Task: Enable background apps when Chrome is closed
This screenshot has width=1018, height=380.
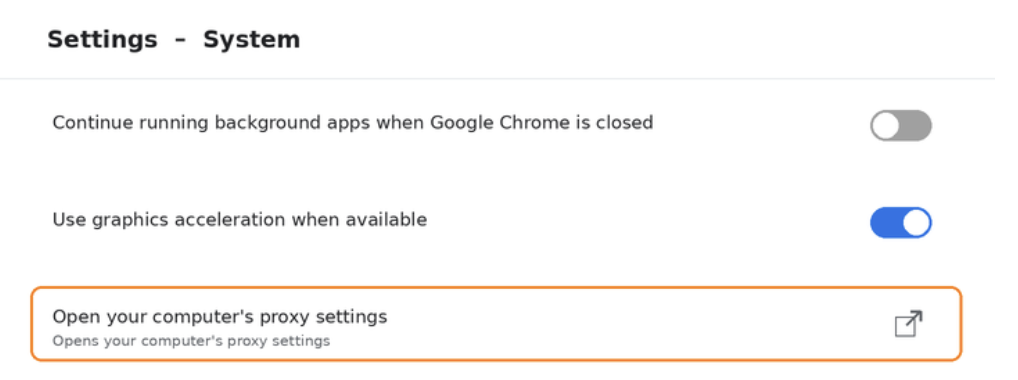Action: pos(900,125)
